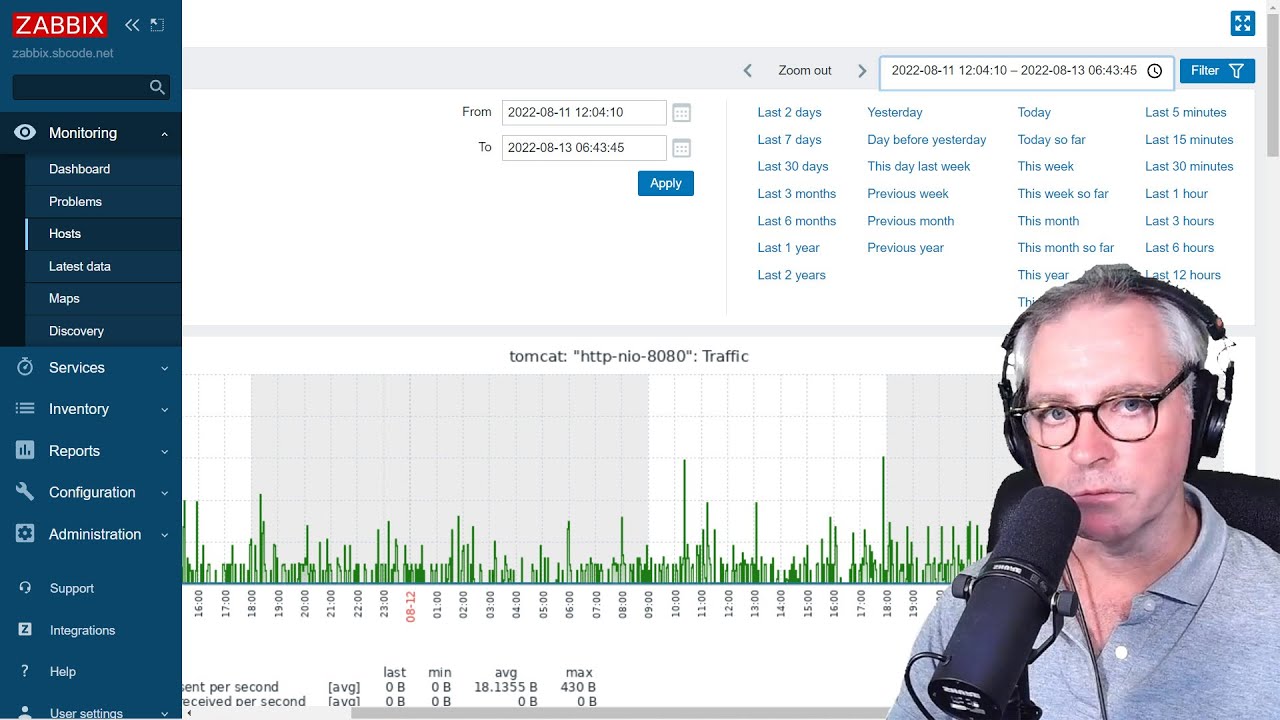
Task: Click the search magnifier icon in sidebar
Action: click(157, 87)
